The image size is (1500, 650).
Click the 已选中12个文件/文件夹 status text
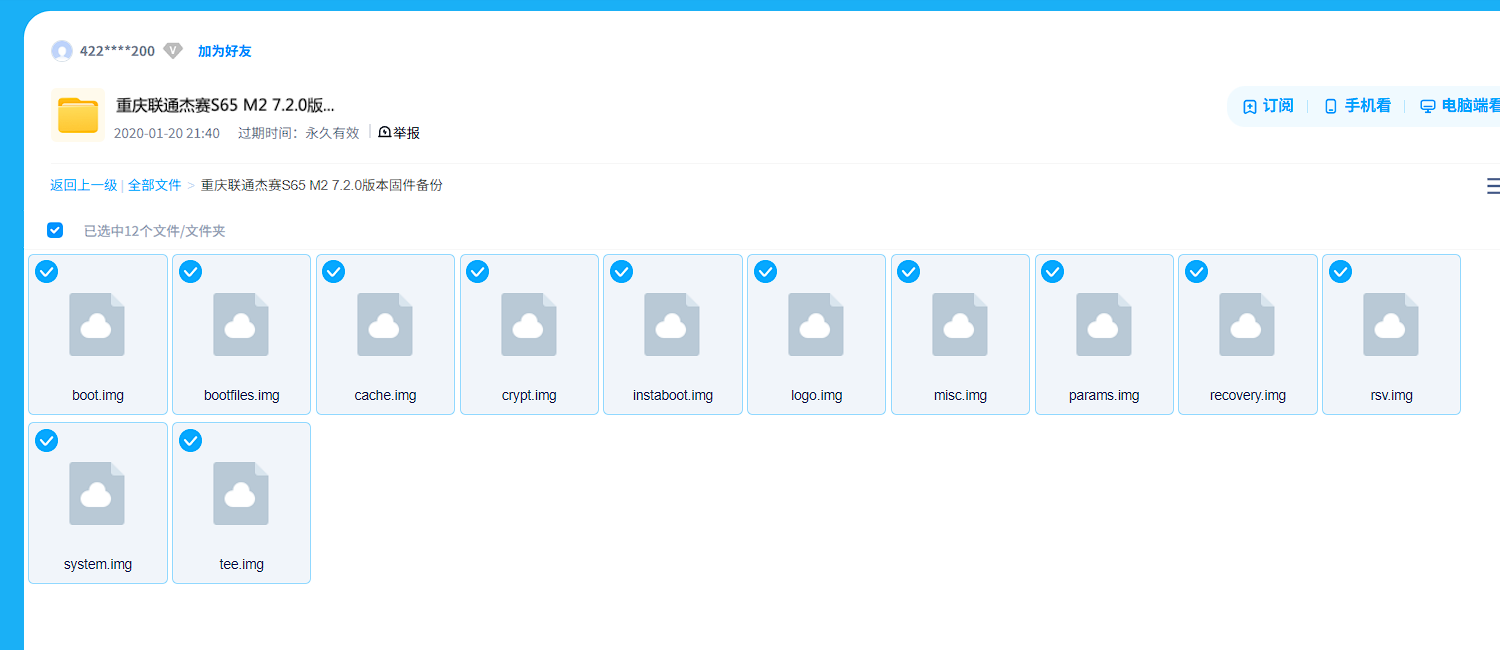pyautogui.click(x=155, y=231)
